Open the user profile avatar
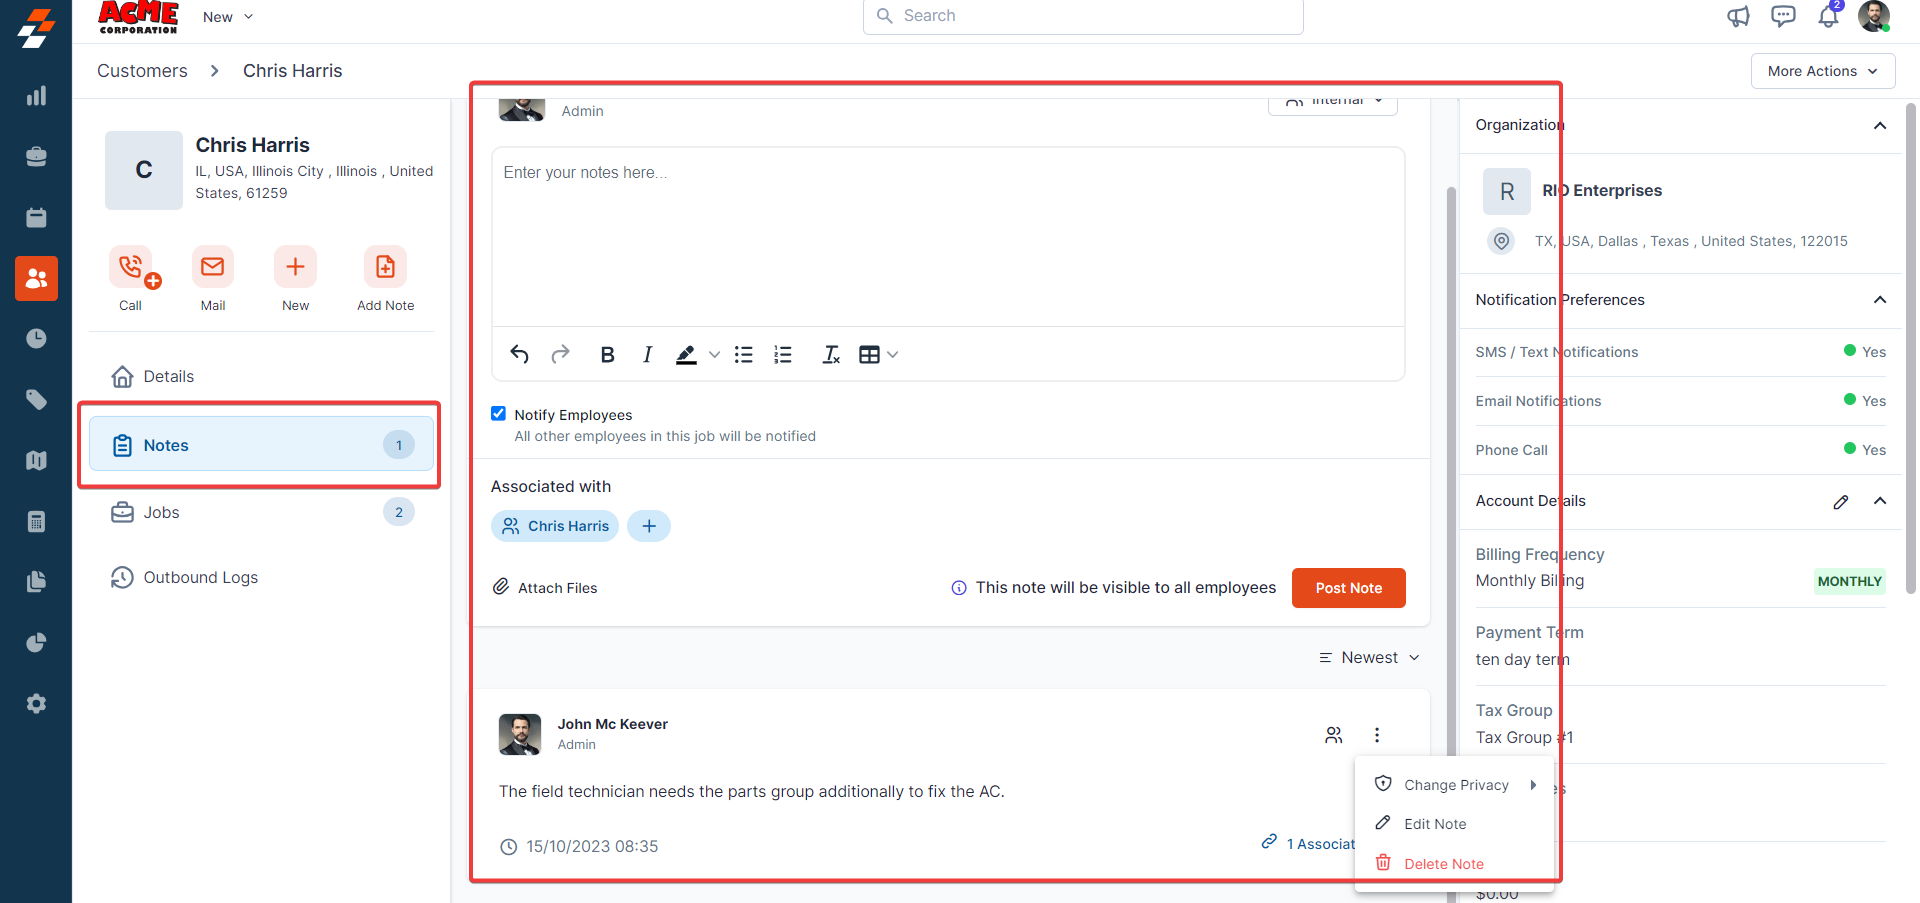 coord(1874,16)
